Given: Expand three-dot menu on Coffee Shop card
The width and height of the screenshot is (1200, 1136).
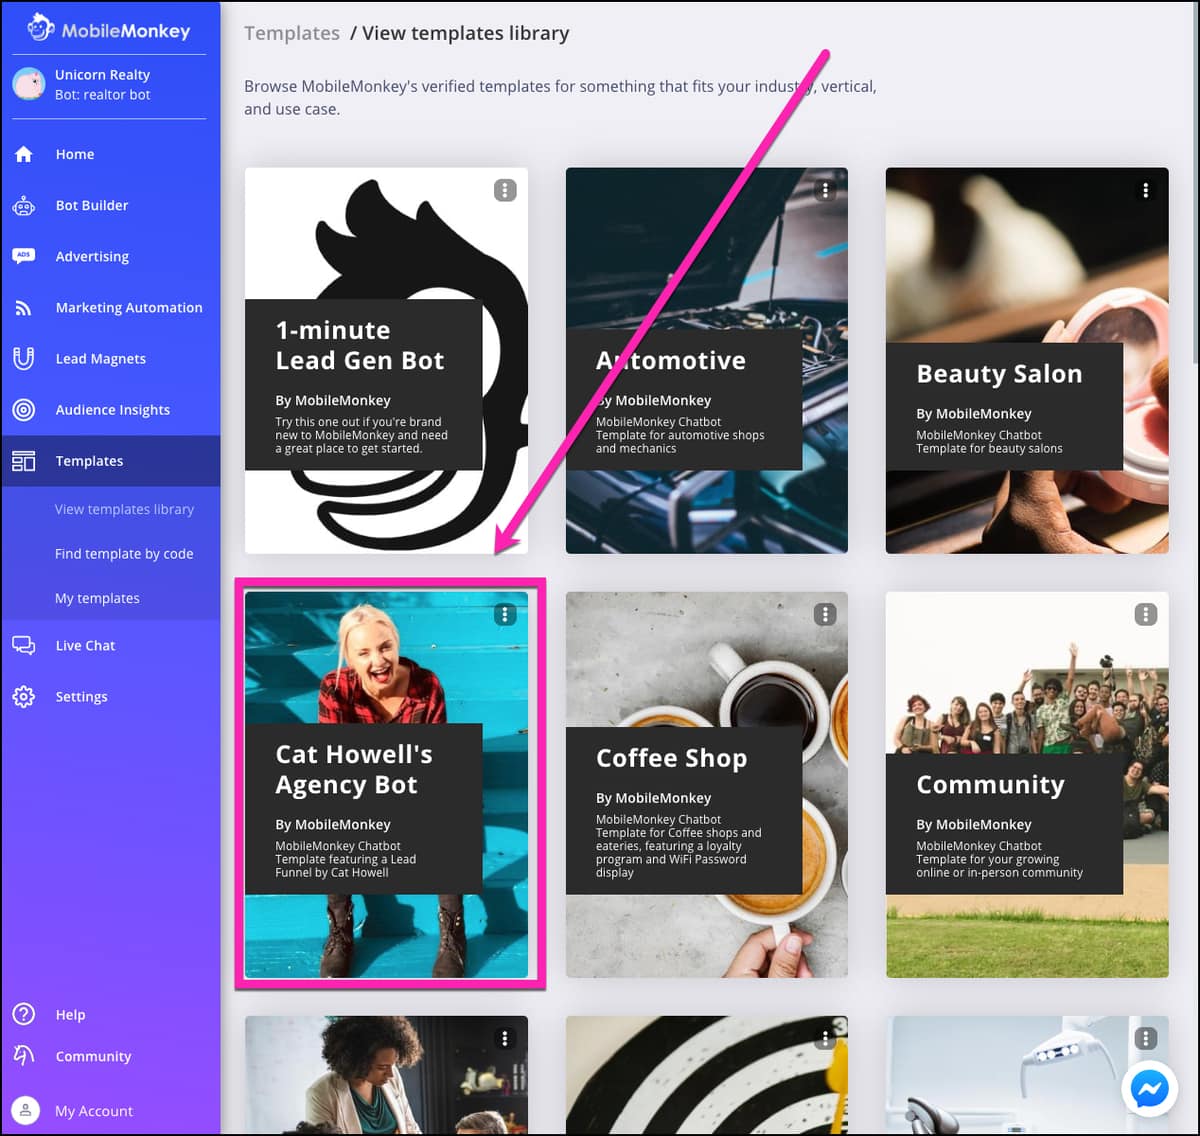Looking at the screenshot, I should tap(825, 614).
